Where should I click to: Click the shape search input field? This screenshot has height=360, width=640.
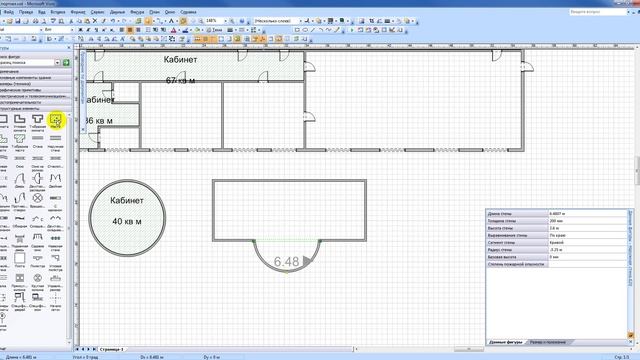pyautogui.click(x=27, y=62)
